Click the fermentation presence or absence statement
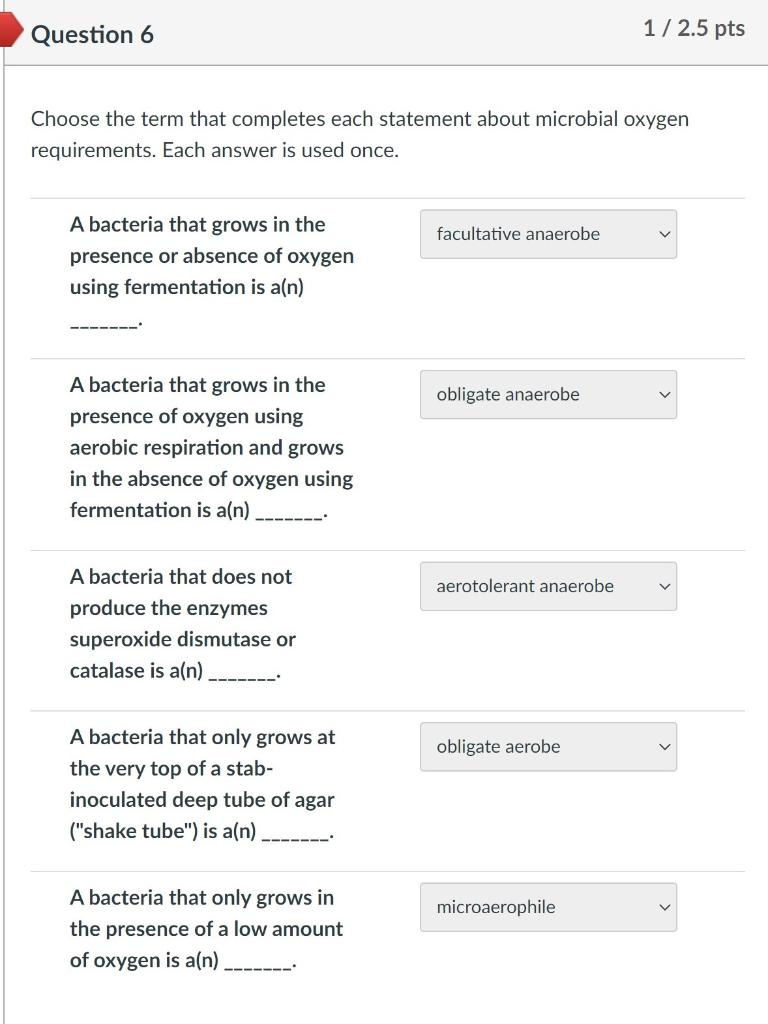This screenshot has width=768, height=1024. [x=211, y=256]
